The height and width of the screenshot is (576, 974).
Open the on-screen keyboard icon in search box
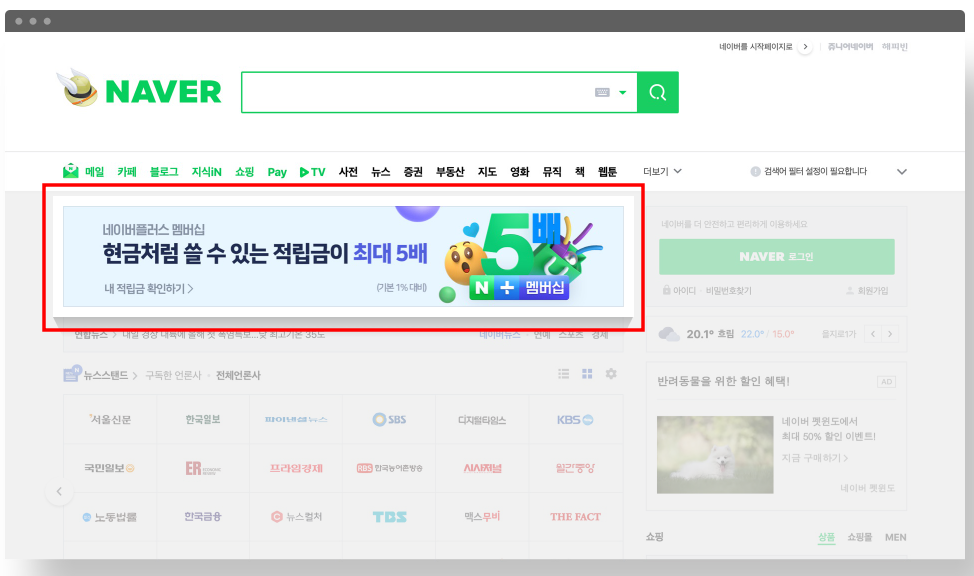(602, 93)
